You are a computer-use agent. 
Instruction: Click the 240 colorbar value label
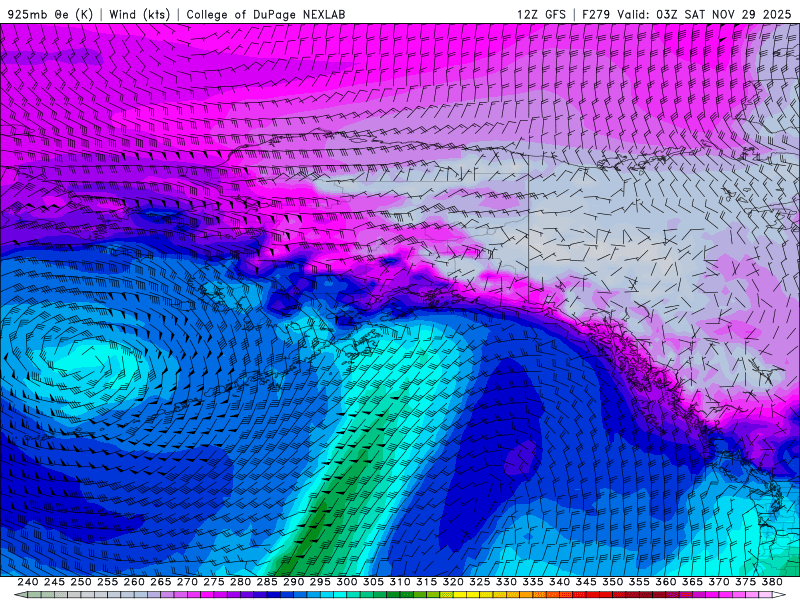(28, 582)
